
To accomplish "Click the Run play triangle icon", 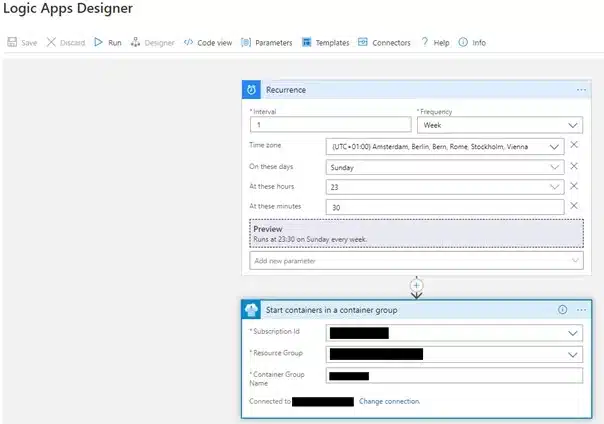I will point(98,42).
